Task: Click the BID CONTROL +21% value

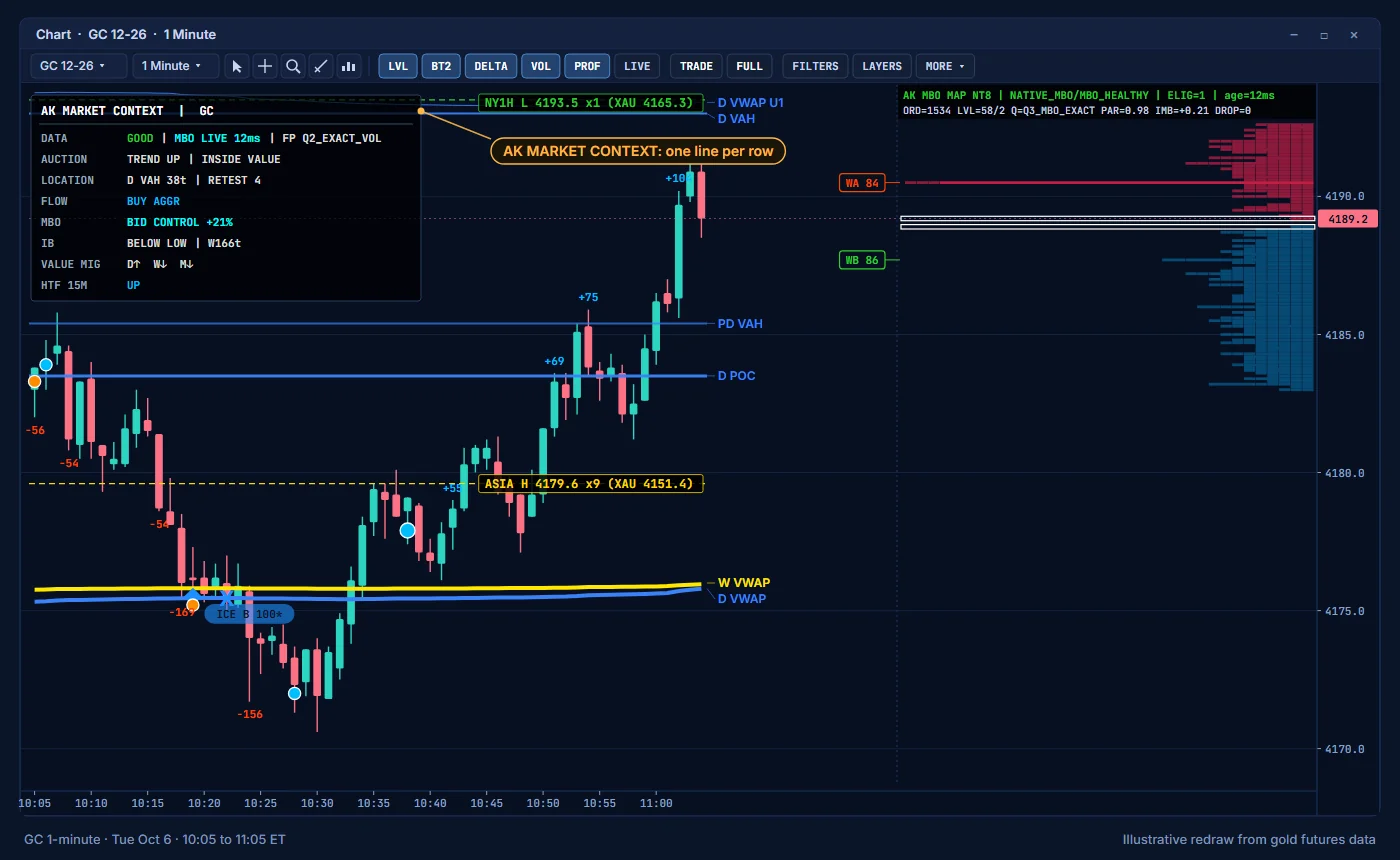Action: 180,222
